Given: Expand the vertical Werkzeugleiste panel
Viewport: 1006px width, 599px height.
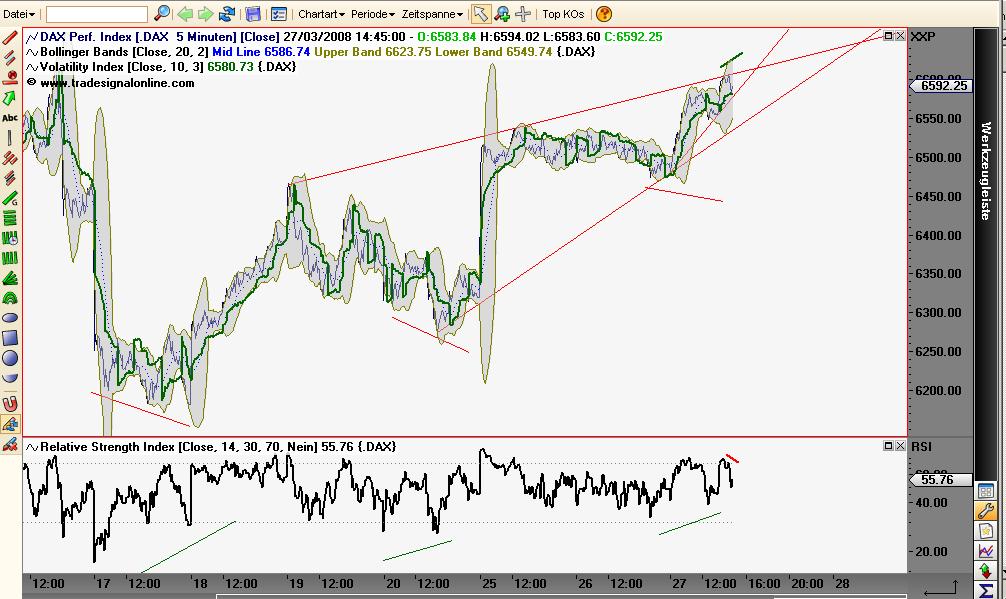Looking at the screenshot, I should tap(986, 172).
